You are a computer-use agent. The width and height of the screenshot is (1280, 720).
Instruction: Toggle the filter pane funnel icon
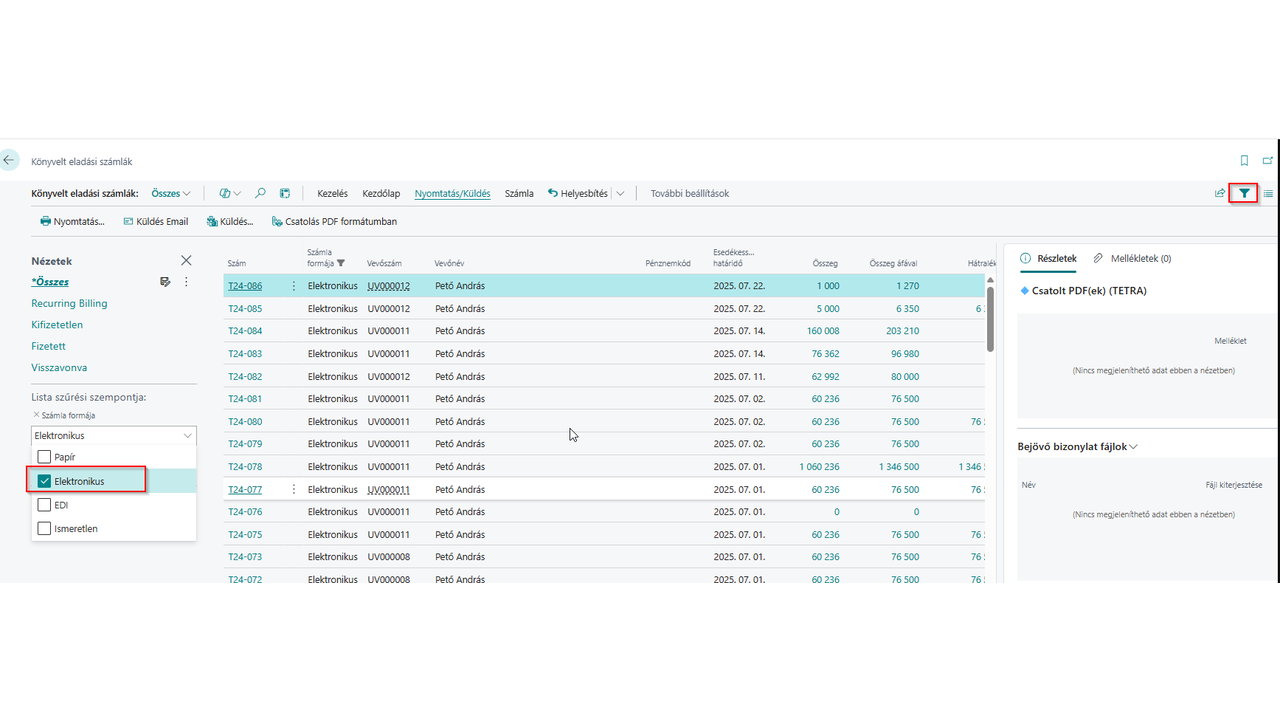[1244, 193]
